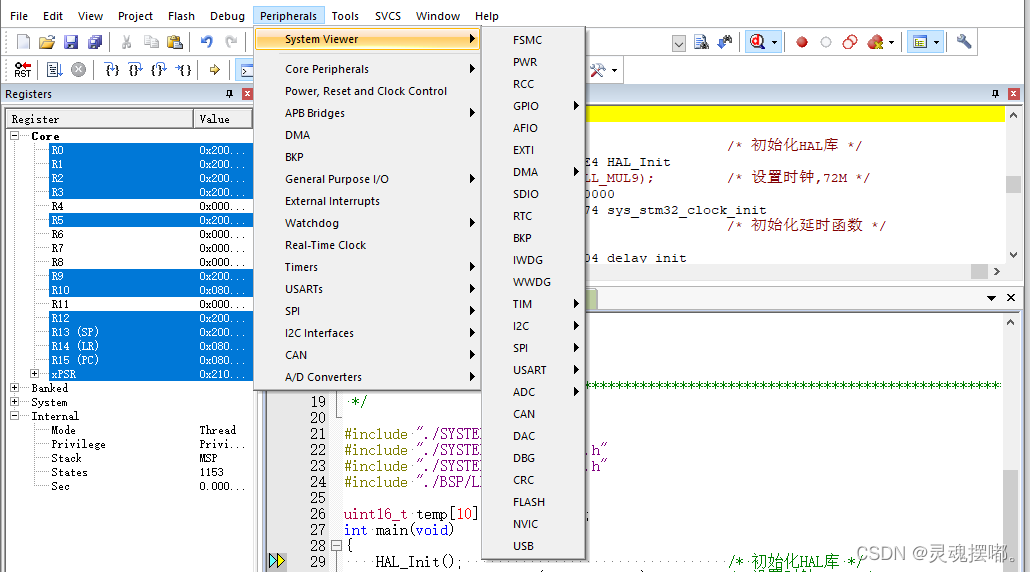Open editor tab list dropdown arrow
The image size is (1030, 572).
[x=991, y=298]
